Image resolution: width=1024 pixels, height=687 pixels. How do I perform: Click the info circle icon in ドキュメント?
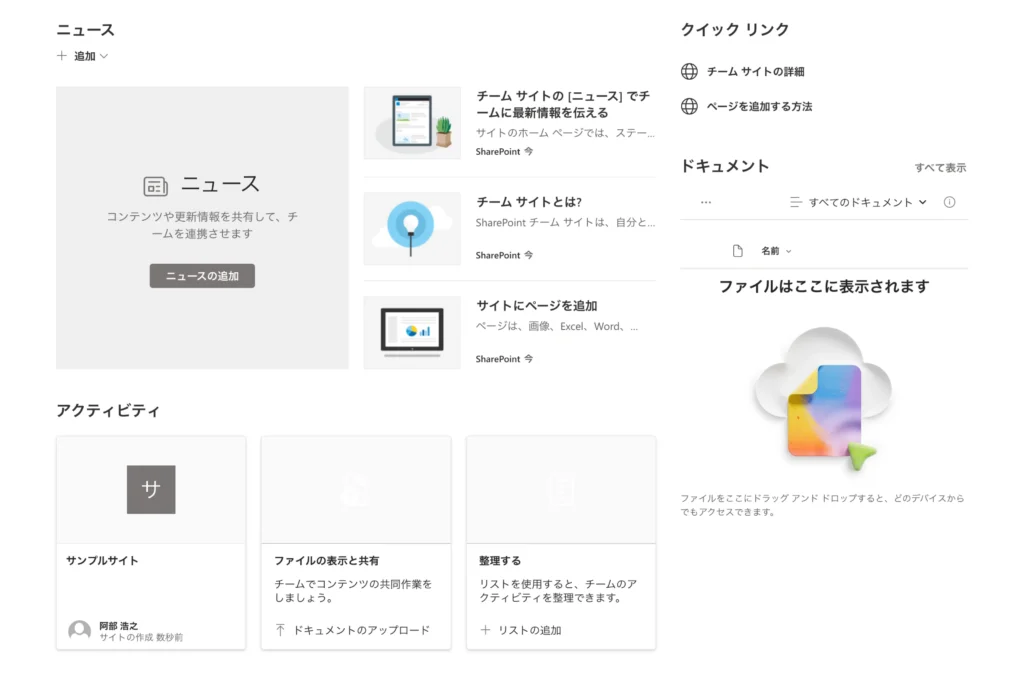pyautogui.click(x=949, y=202)
